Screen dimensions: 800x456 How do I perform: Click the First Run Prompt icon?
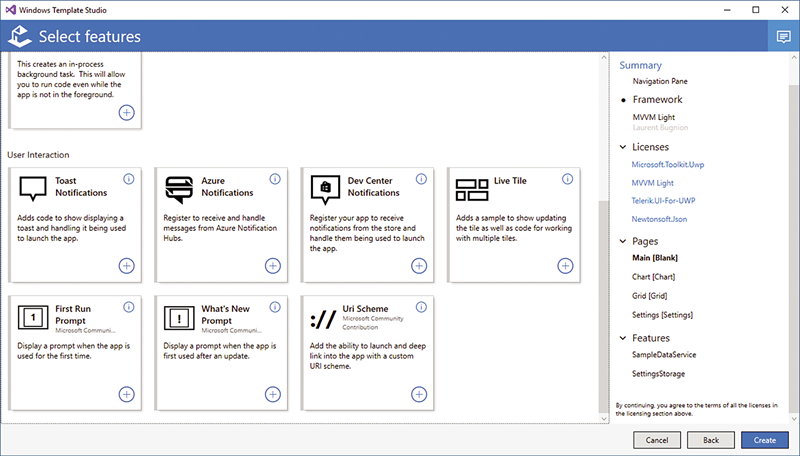33,318
